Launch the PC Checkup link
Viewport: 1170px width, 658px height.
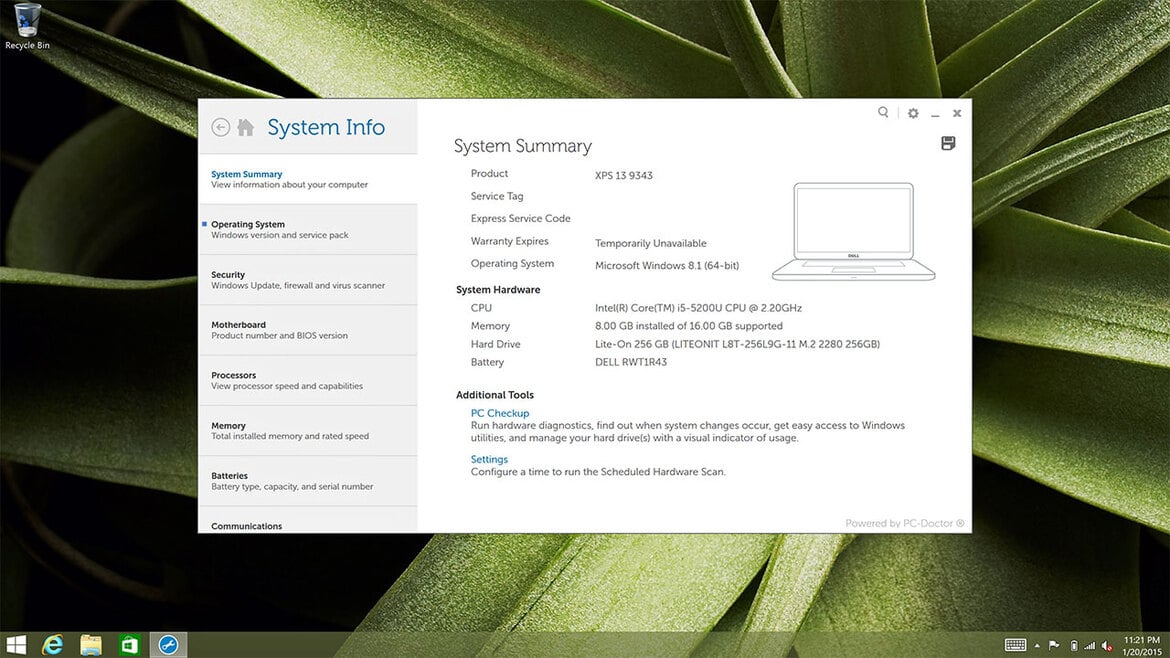pos(499,413)
